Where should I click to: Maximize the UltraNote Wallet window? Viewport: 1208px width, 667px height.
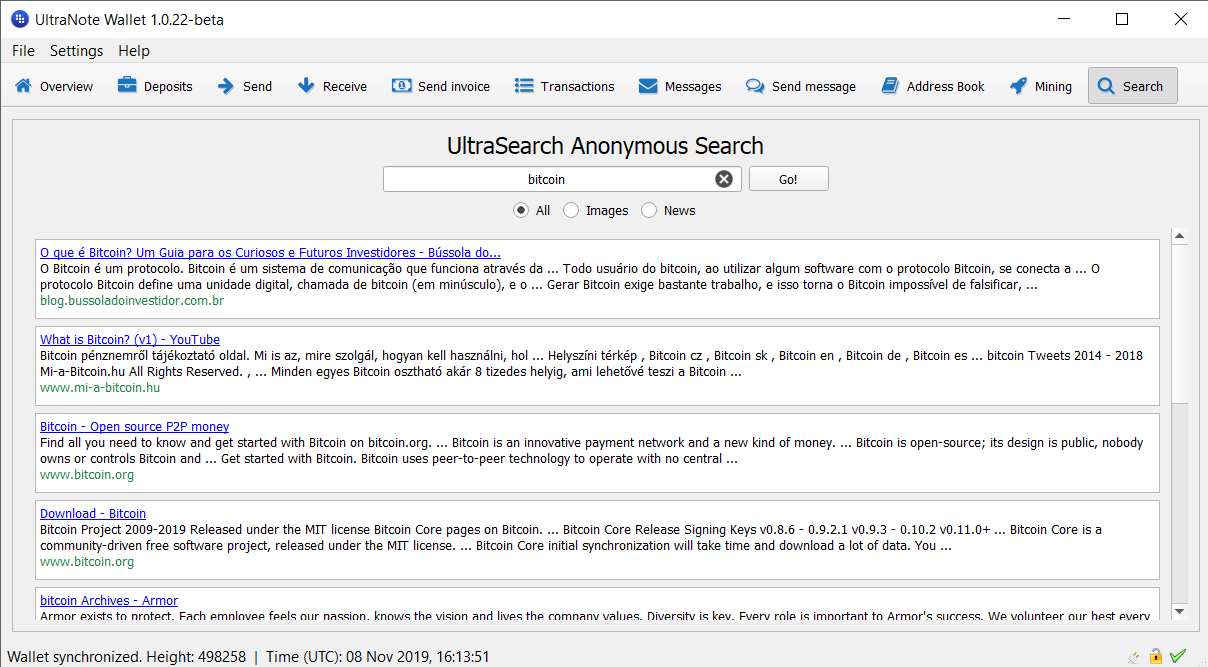tap(1122, 19)
